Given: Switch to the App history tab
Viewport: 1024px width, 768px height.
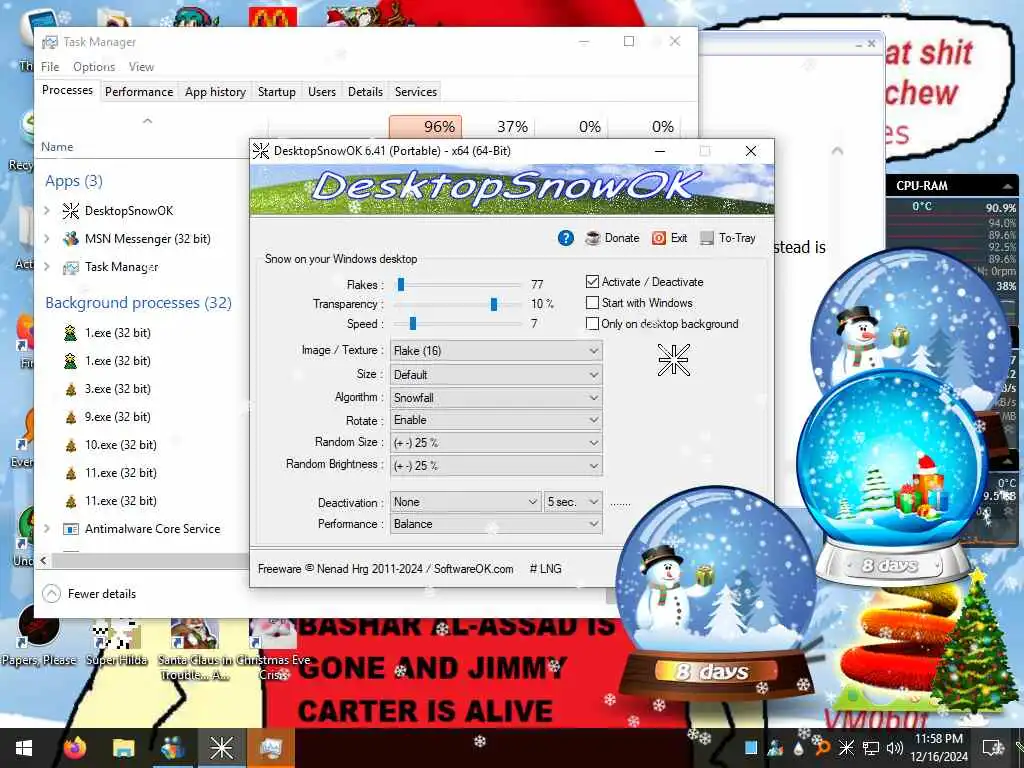Looking at the screenshot, I should pos(215,92).
